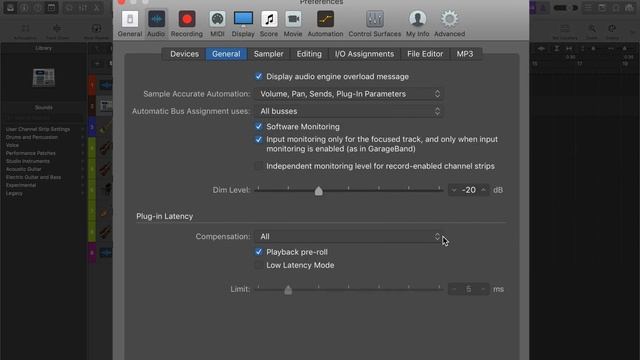
Task: Toggle the Software Monitoring checkbox
Action: (x=259, y=127)
